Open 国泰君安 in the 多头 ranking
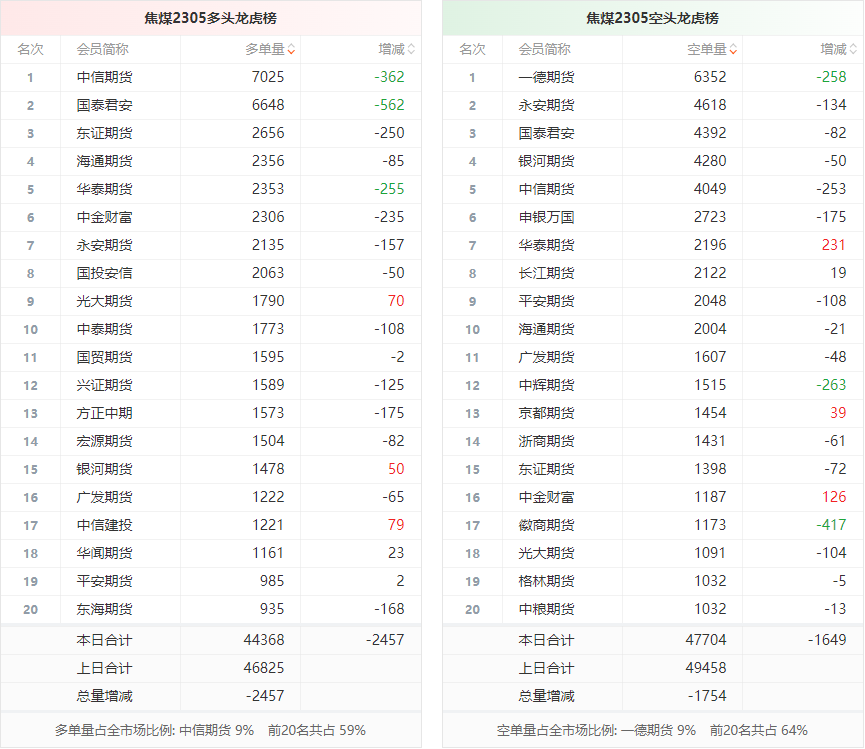The height and width of the screenshot is (749, 865). click(104, 105)
